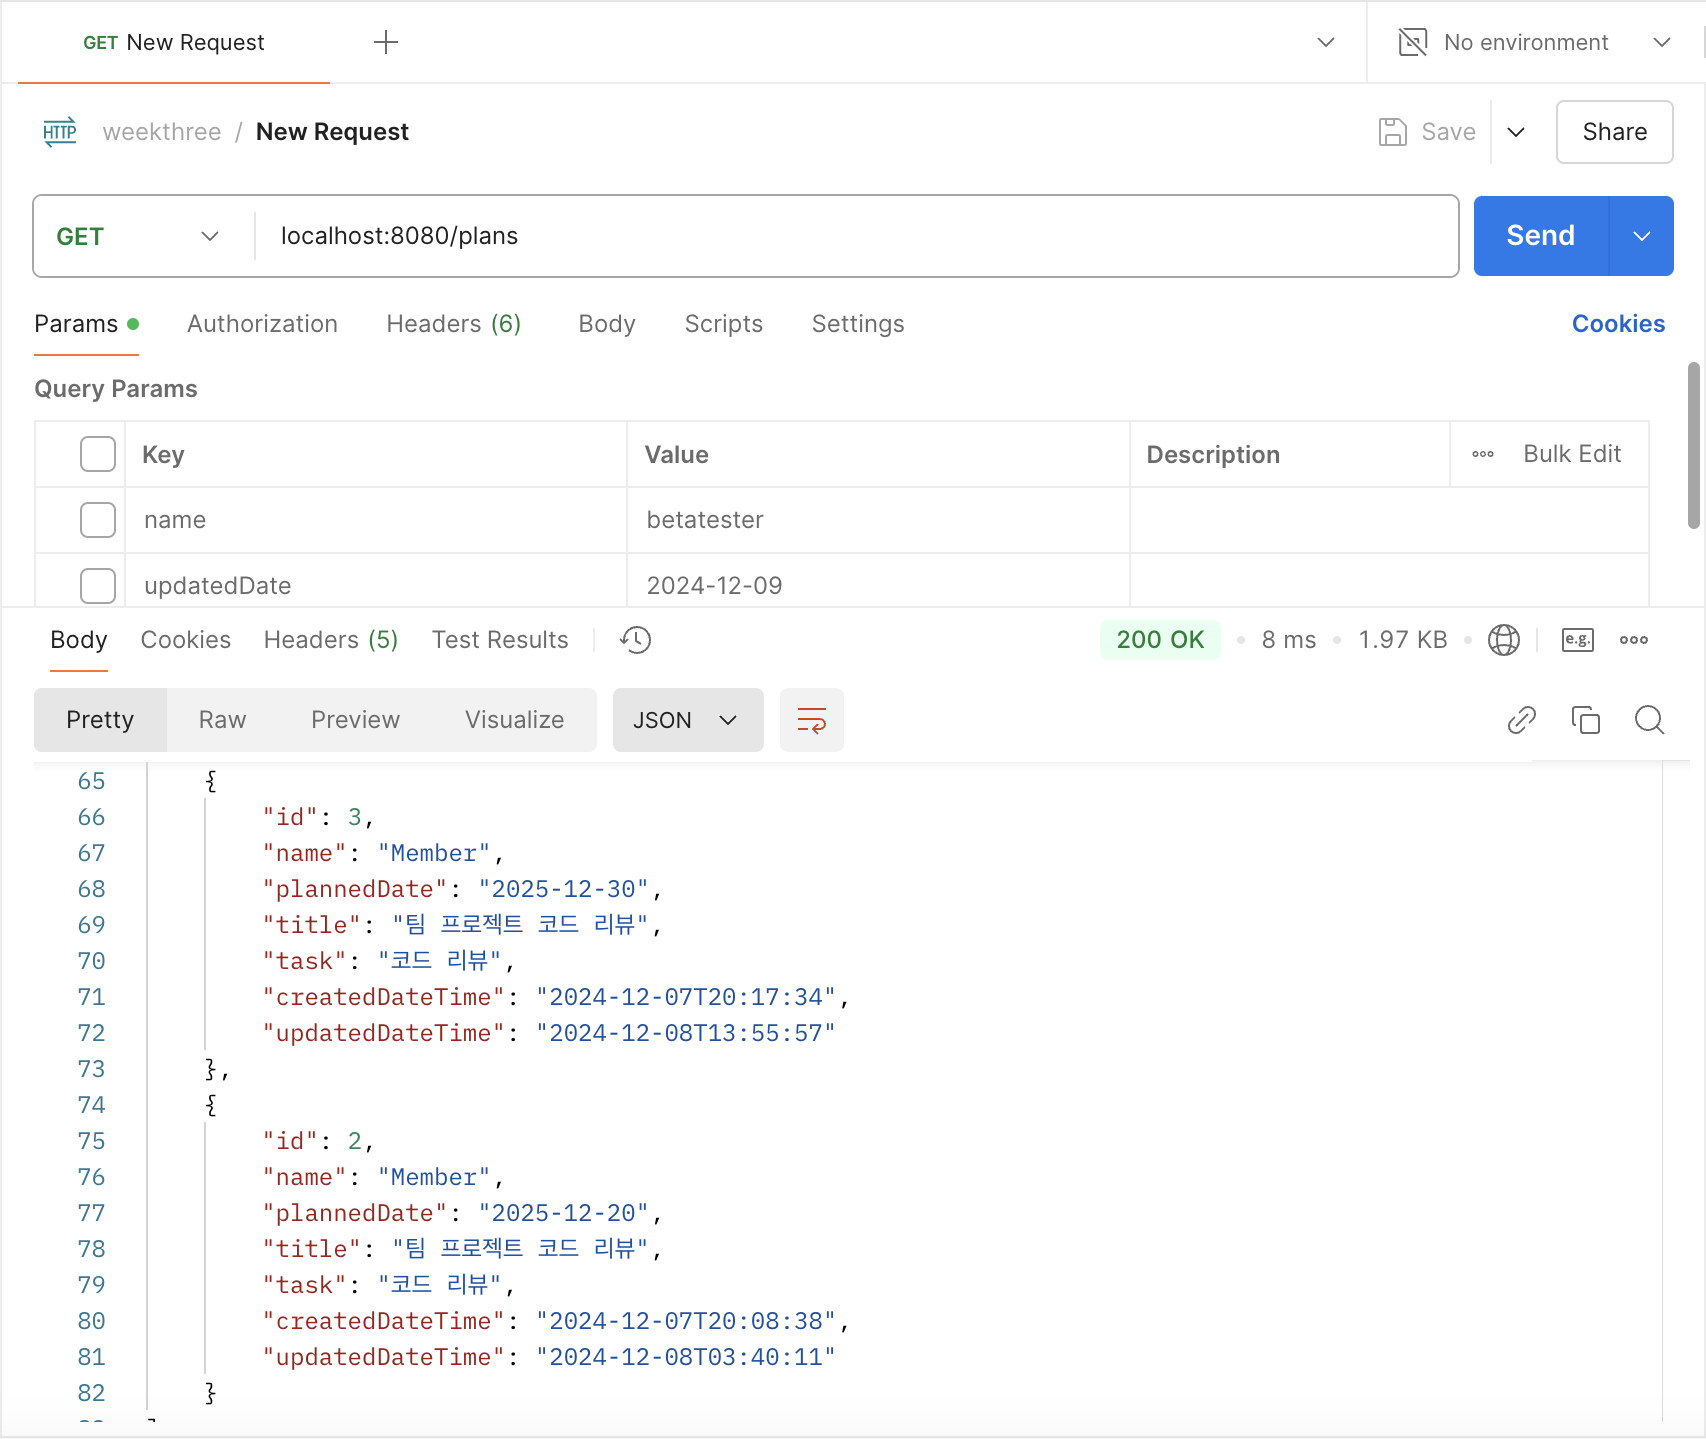The width and height of the screenshot is (1706, 1439).
Task: Open response more actions ellipsis
Action: tap(1634, 640)
